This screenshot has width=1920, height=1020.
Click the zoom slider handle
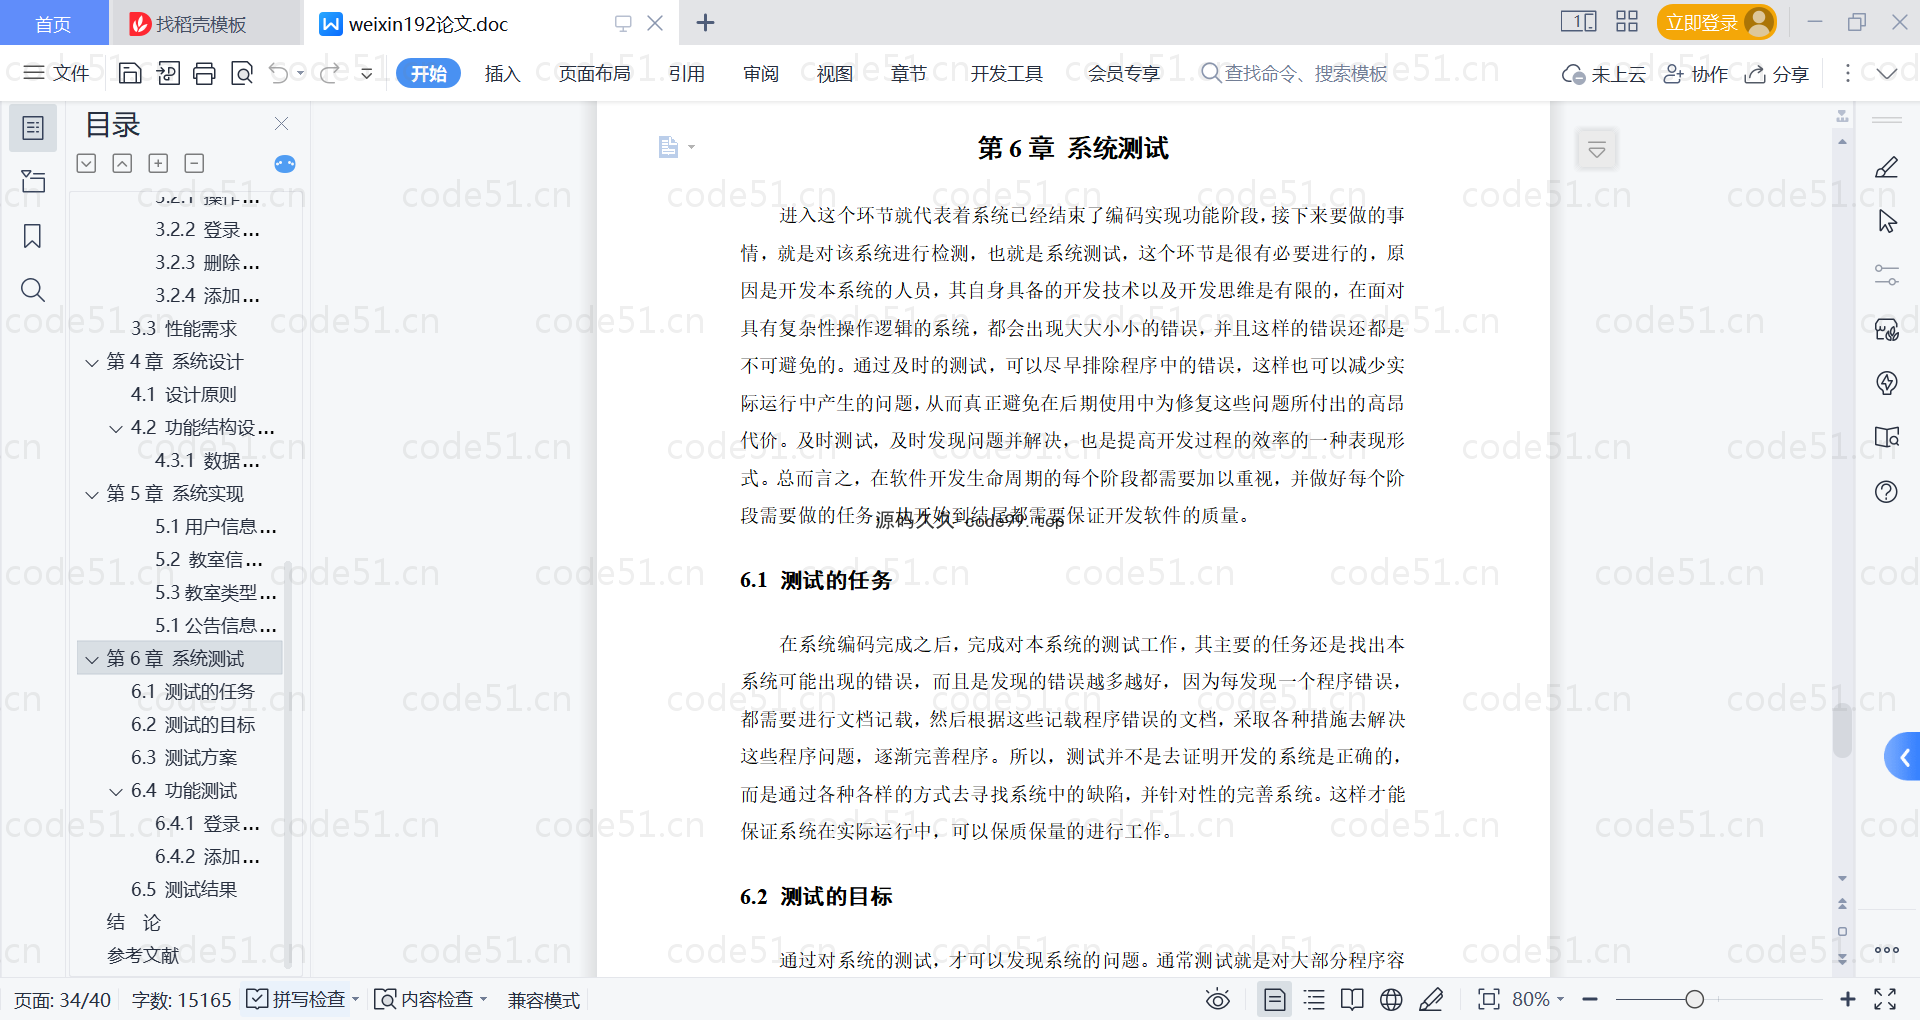point(1694,999)
